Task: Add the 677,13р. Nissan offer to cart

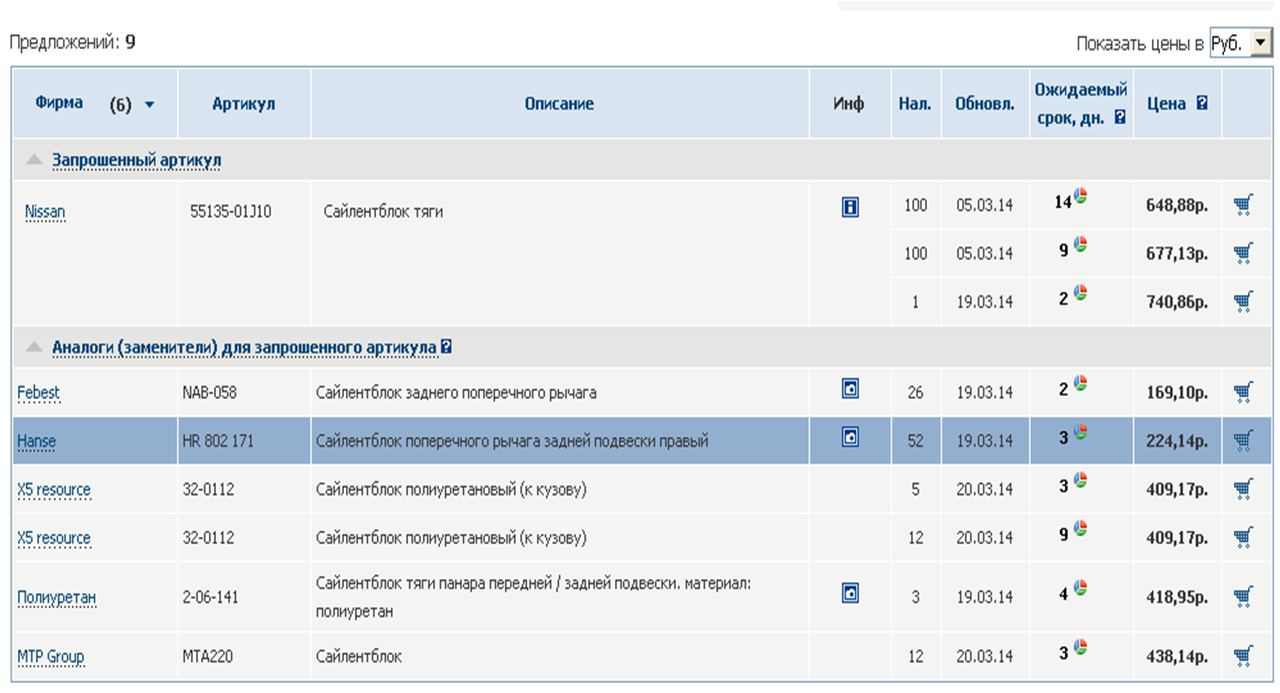Action: click(1243, 253)
